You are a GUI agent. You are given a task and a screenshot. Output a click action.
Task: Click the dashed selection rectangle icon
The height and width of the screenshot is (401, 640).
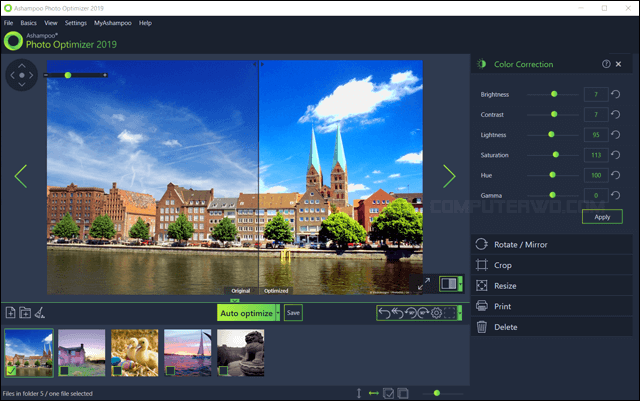(x=449, y=313)
